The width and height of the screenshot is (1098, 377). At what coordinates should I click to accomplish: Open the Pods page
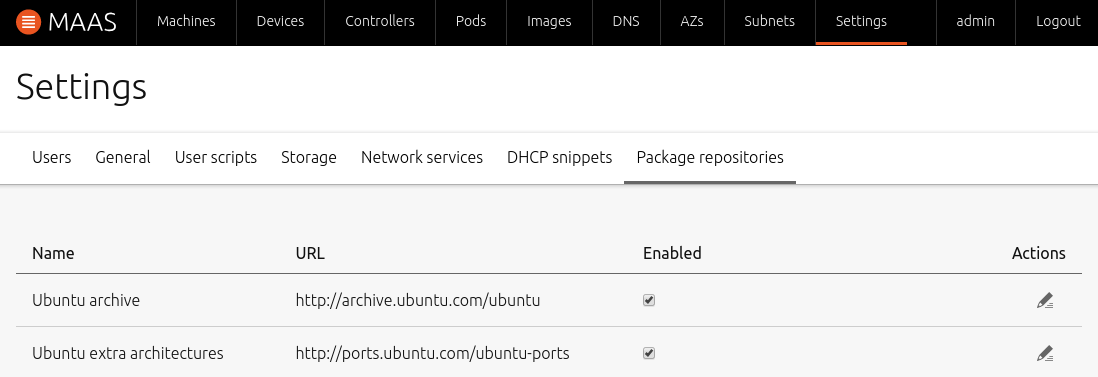(x=471, y=22)
